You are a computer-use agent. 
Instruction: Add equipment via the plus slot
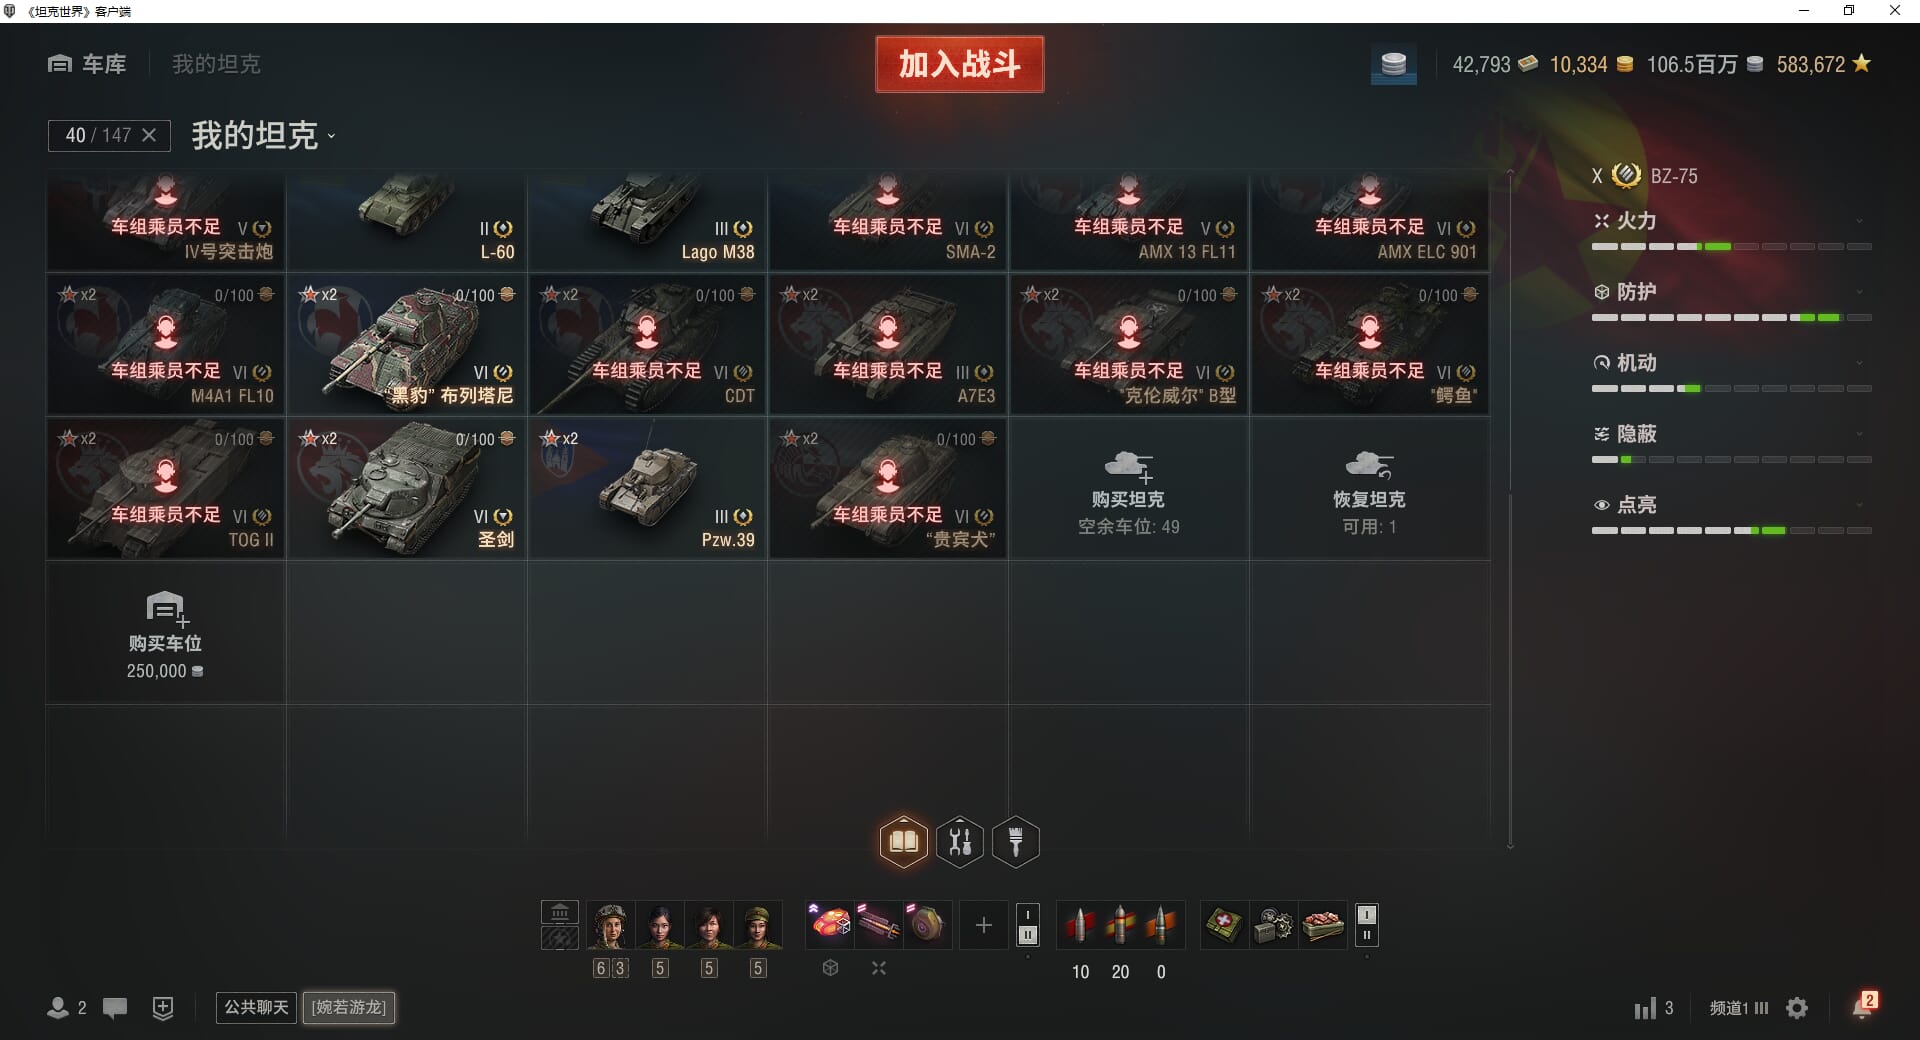[x=984, y=925]
